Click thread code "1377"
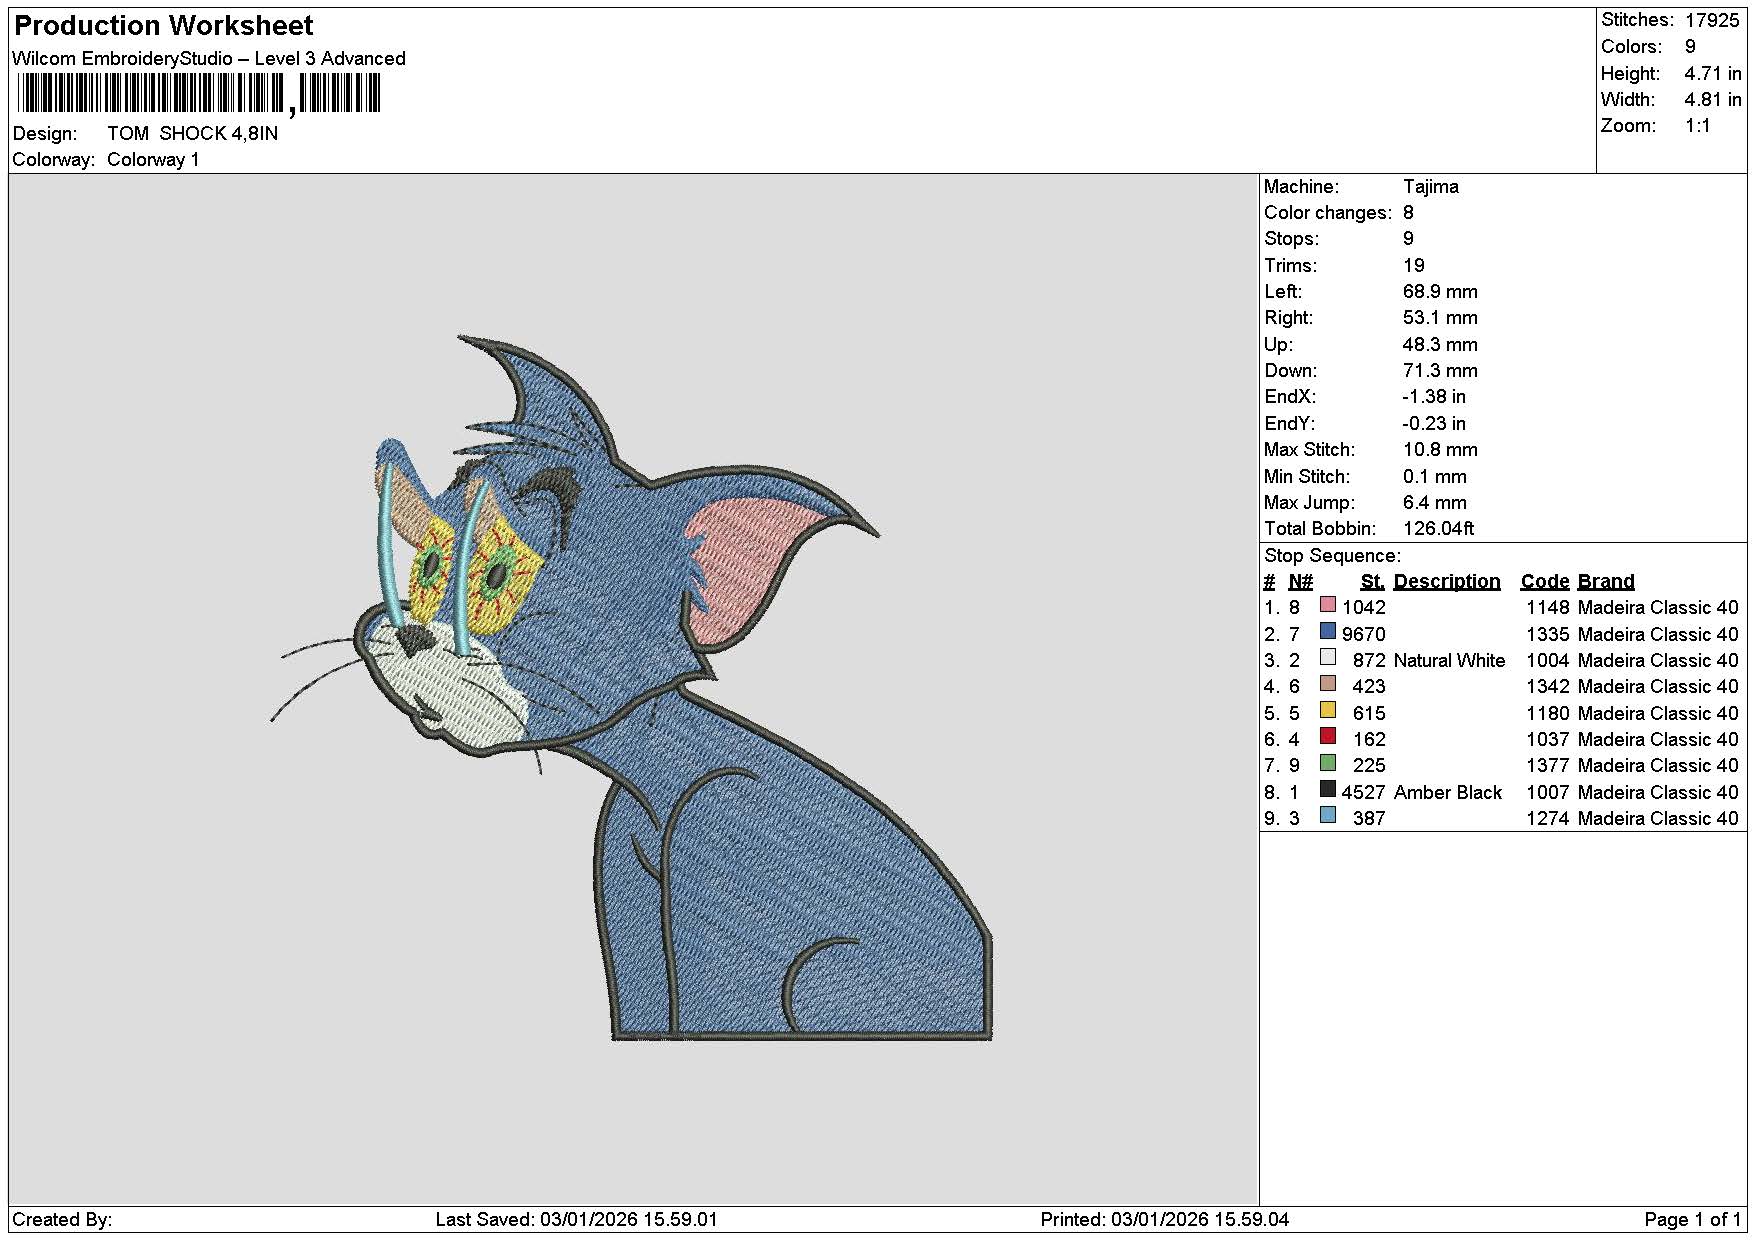 click(1548, 766)
